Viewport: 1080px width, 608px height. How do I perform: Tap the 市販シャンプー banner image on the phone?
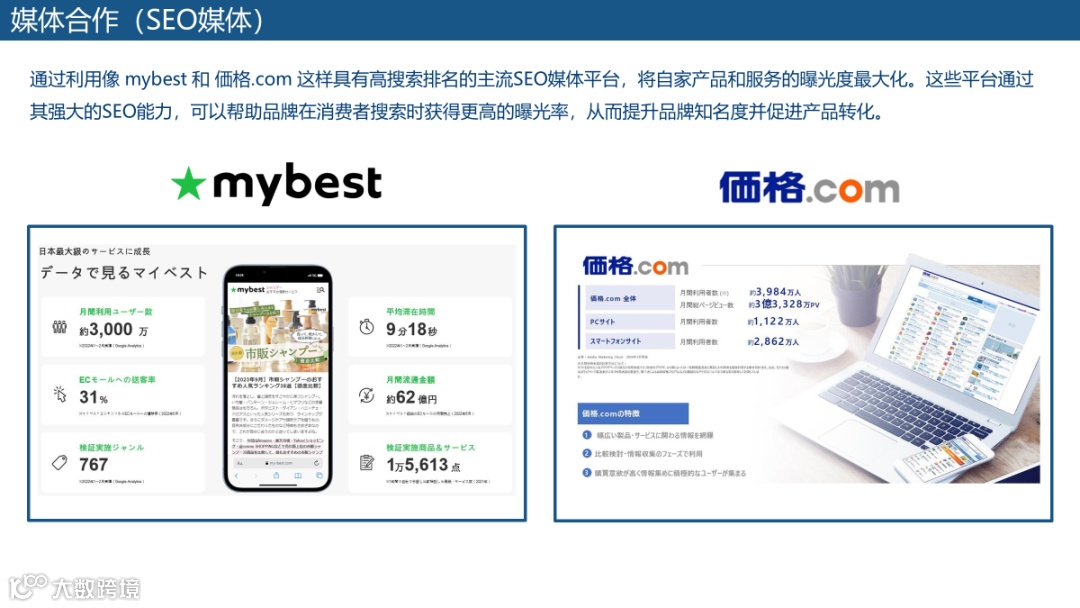coord(278,335)
